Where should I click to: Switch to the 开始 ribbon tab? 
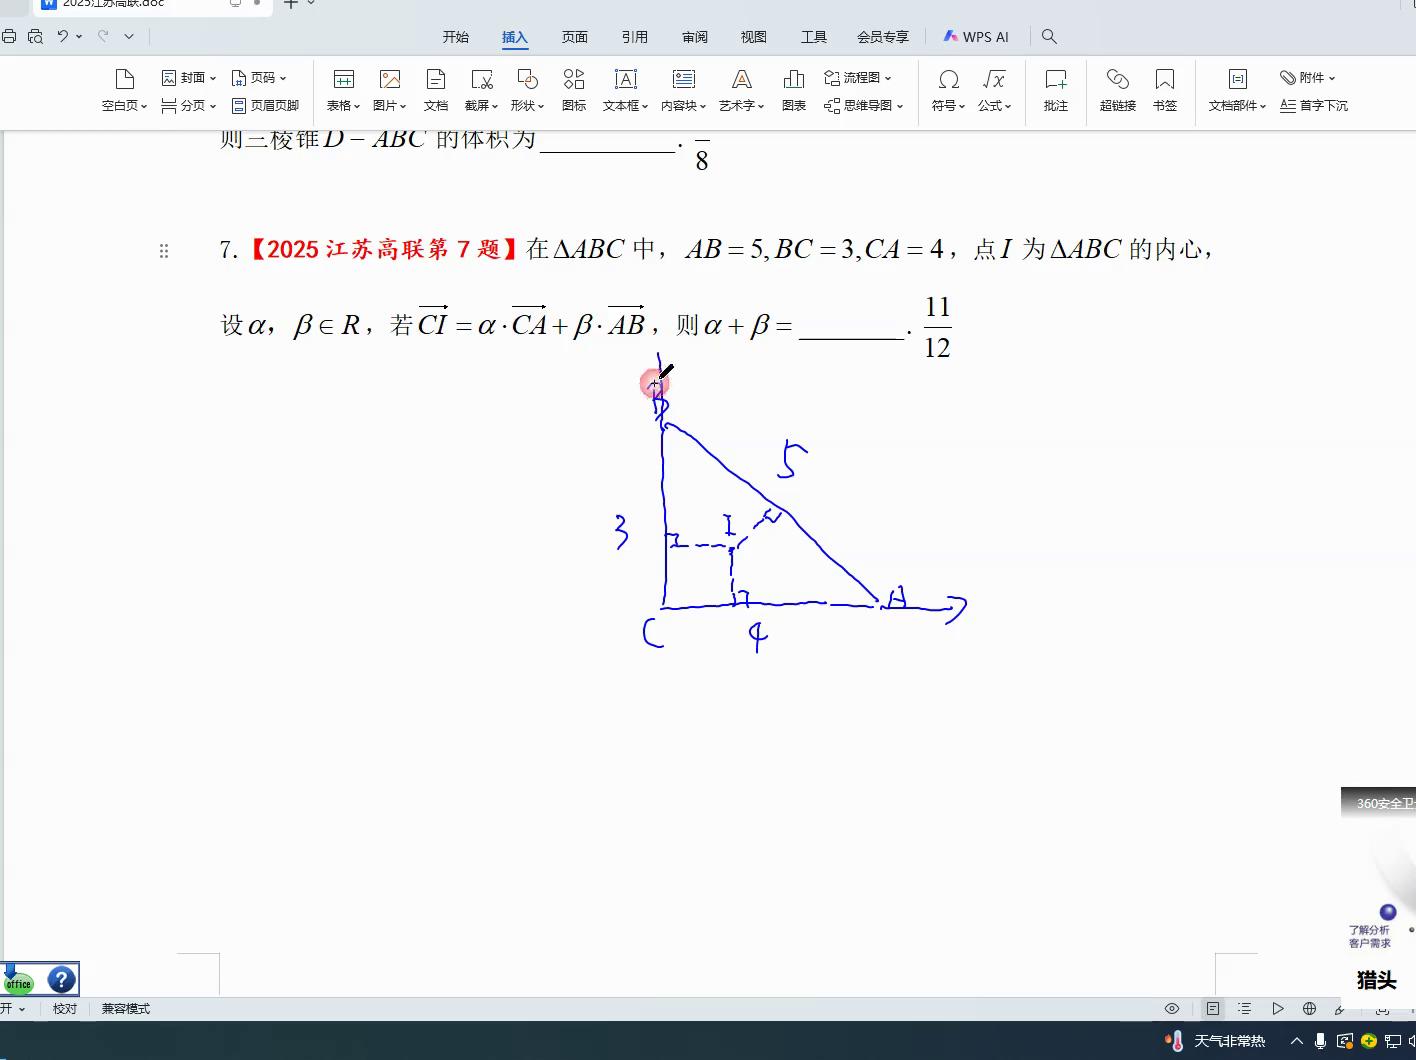tap(456, 37)
